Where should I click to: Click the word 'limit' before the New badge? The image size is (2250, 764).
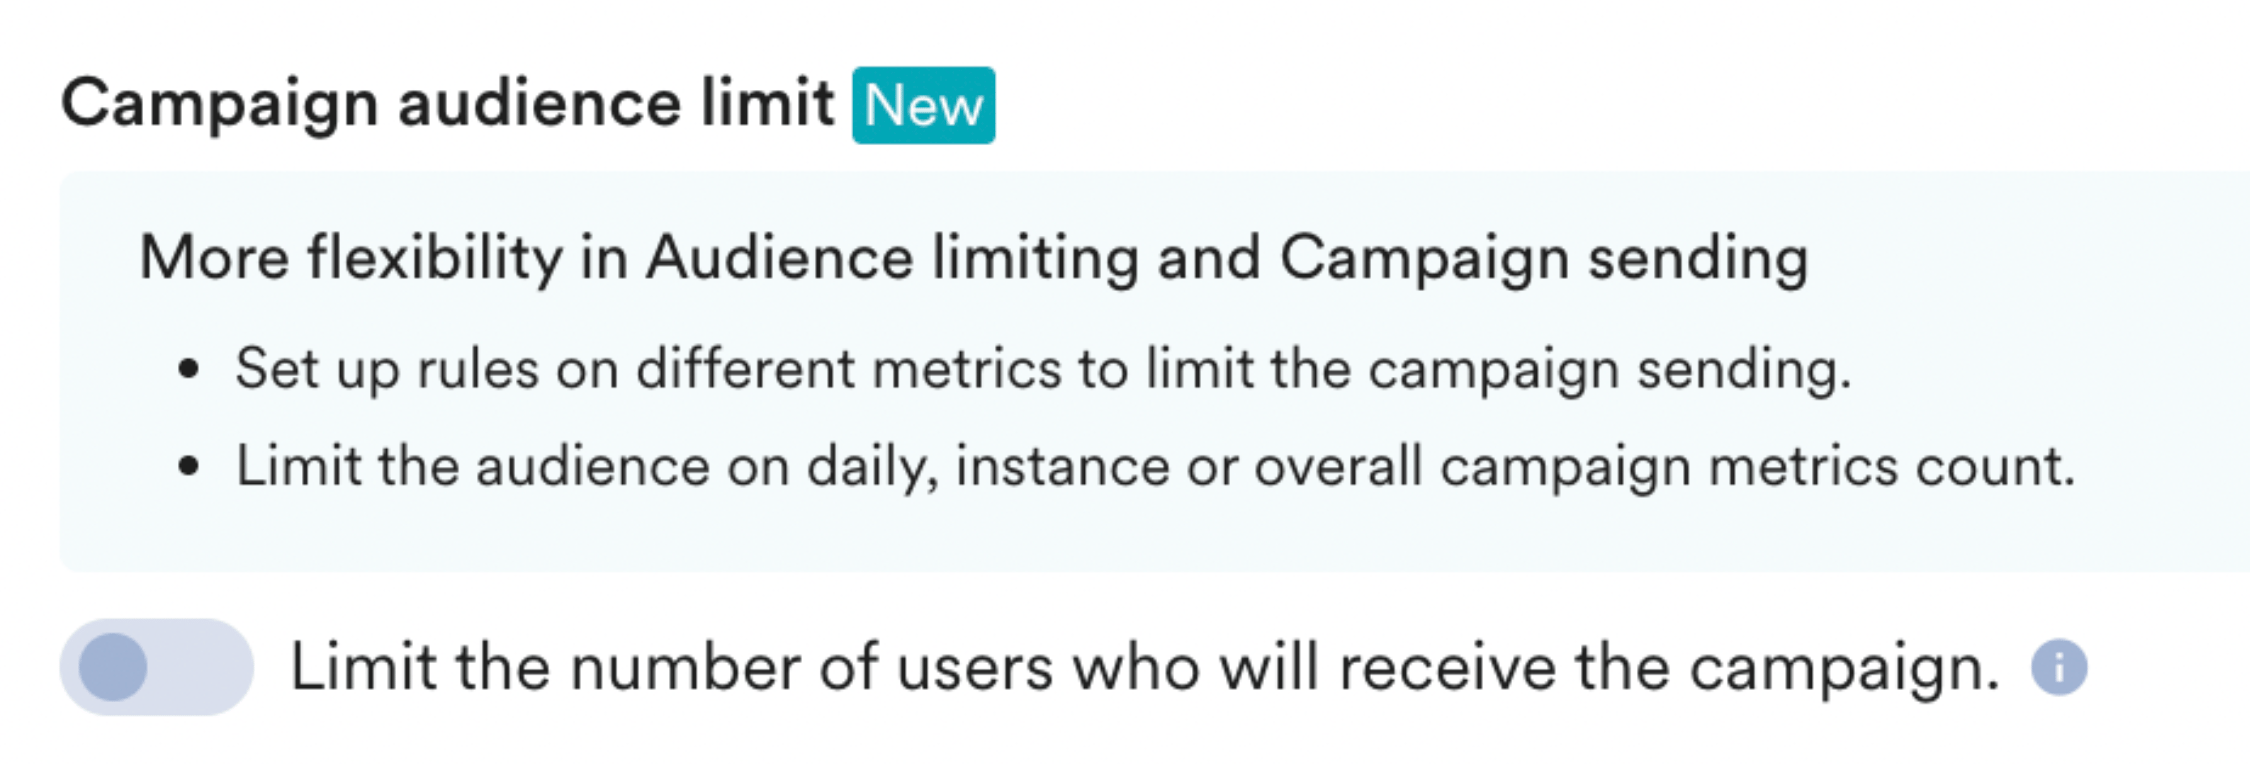(767, 104)
